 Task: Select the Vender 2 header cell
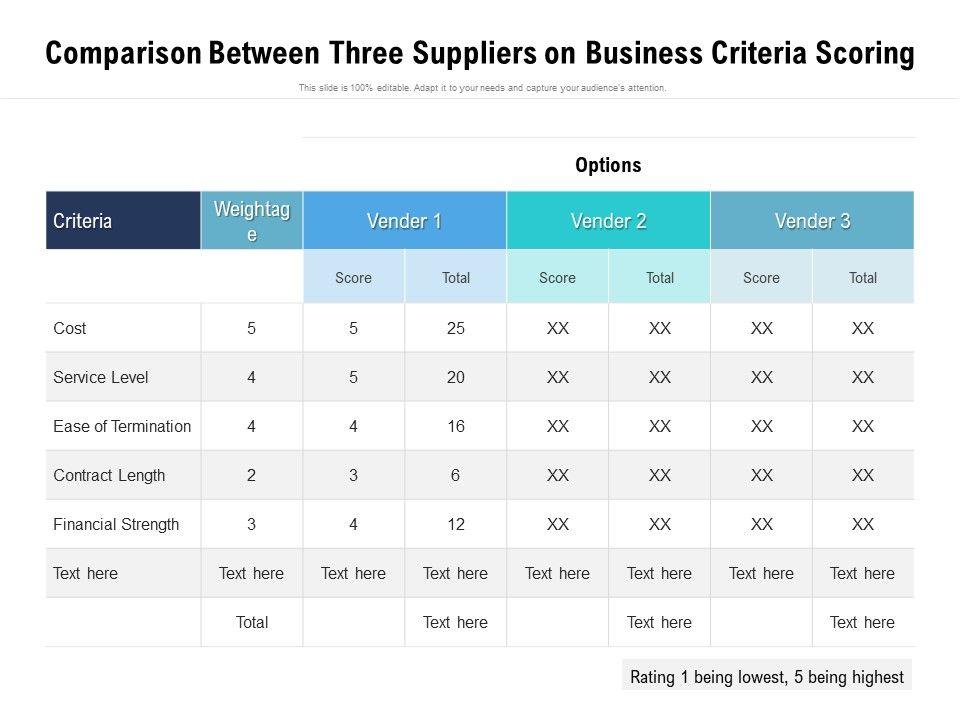609,221
